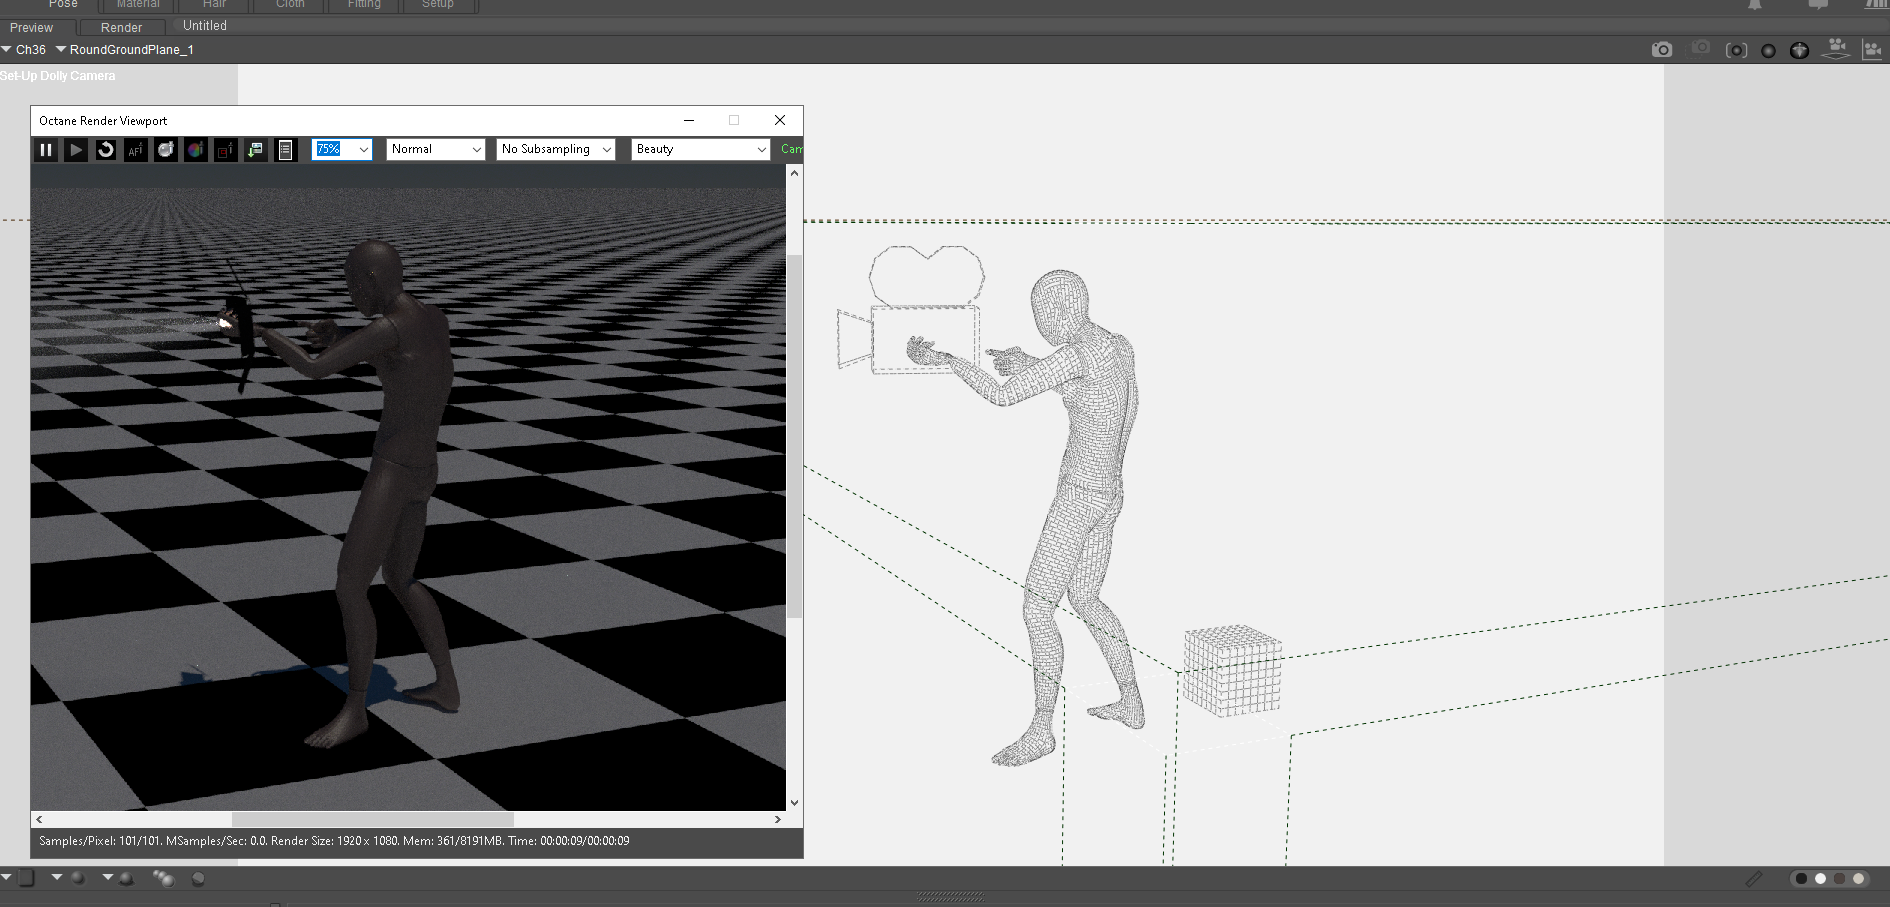Pause the Octane render
The height and width of the screenshot is (907, 1890).
click(46, 150)
